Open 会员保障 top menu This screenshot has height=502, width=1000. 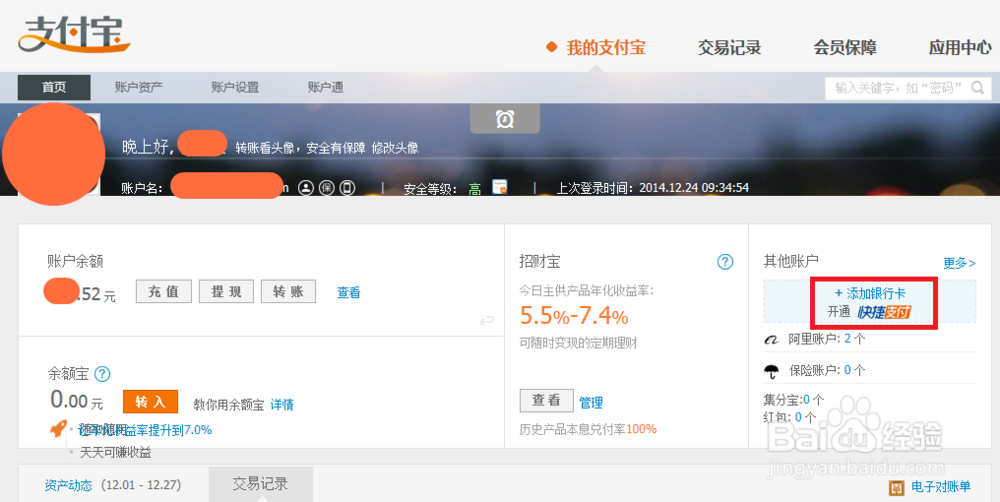coord(845,47)
